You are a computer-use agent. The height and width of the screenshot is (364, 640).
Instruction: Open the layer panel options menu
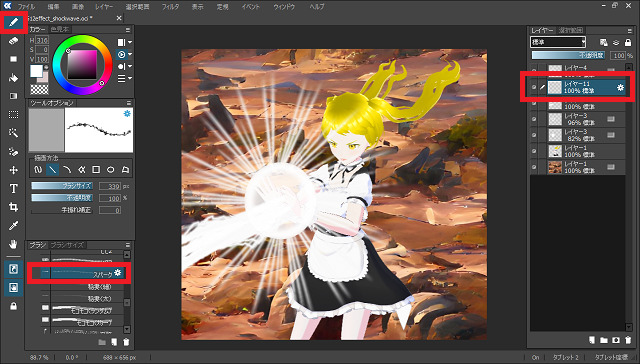click(629, 31)
